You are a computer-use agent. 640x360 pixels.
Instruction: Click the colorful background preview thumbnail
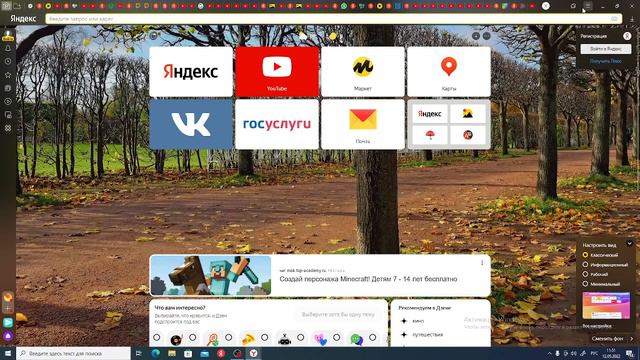click(x=606, y=306)
